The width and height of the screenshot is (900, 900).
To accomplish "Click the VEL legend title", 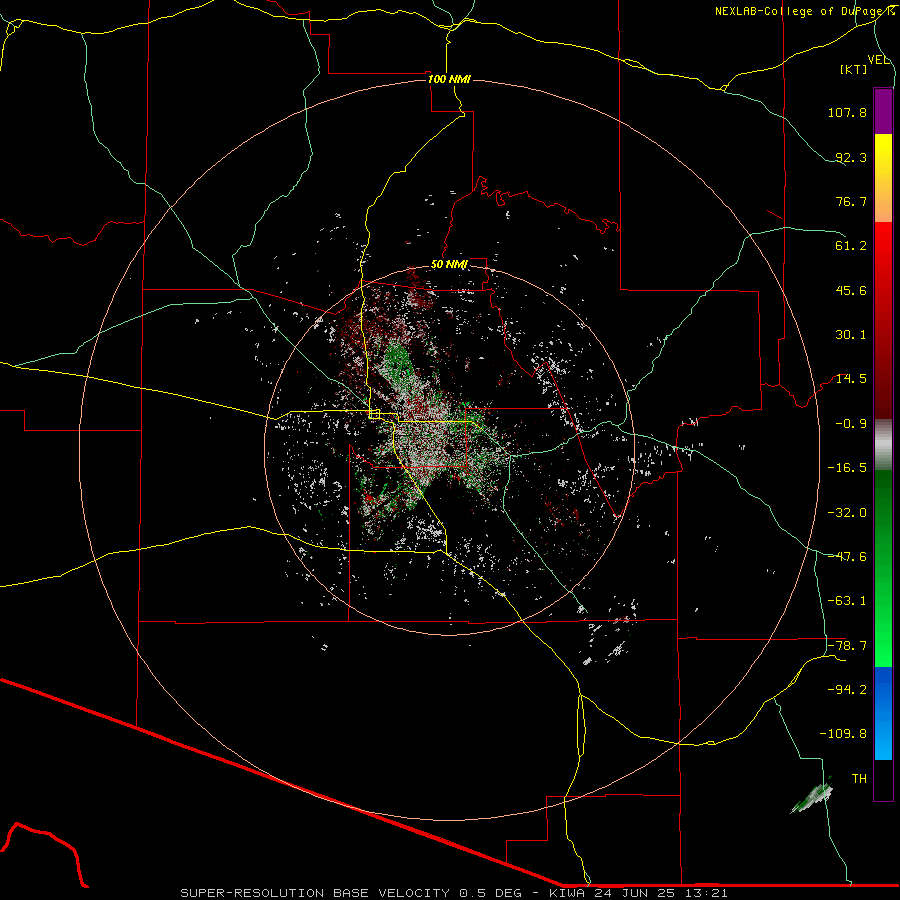I will (x=878, y=60).
